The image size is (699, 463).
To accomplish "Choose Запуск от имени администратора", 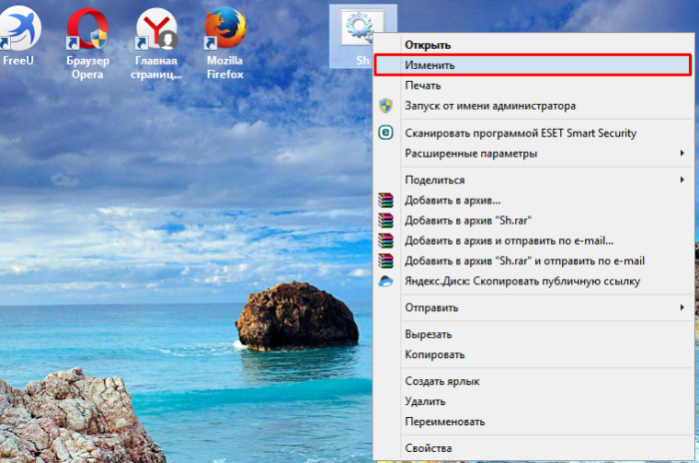I will (x=533, y=106).
